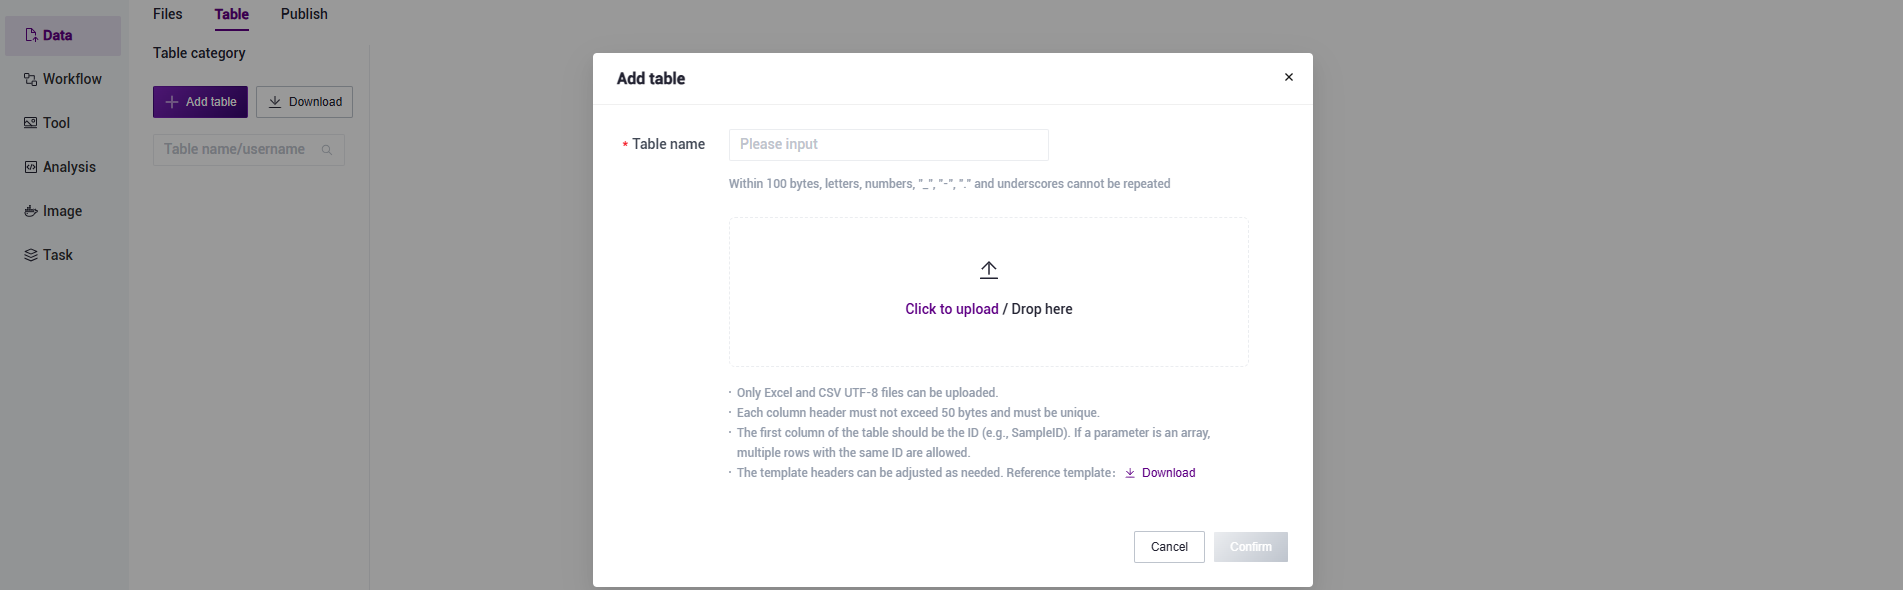The width and height of the screenshot is (1903, 590).
Task: Click the Tool sidebar icon
Action: tap(31, 123)
